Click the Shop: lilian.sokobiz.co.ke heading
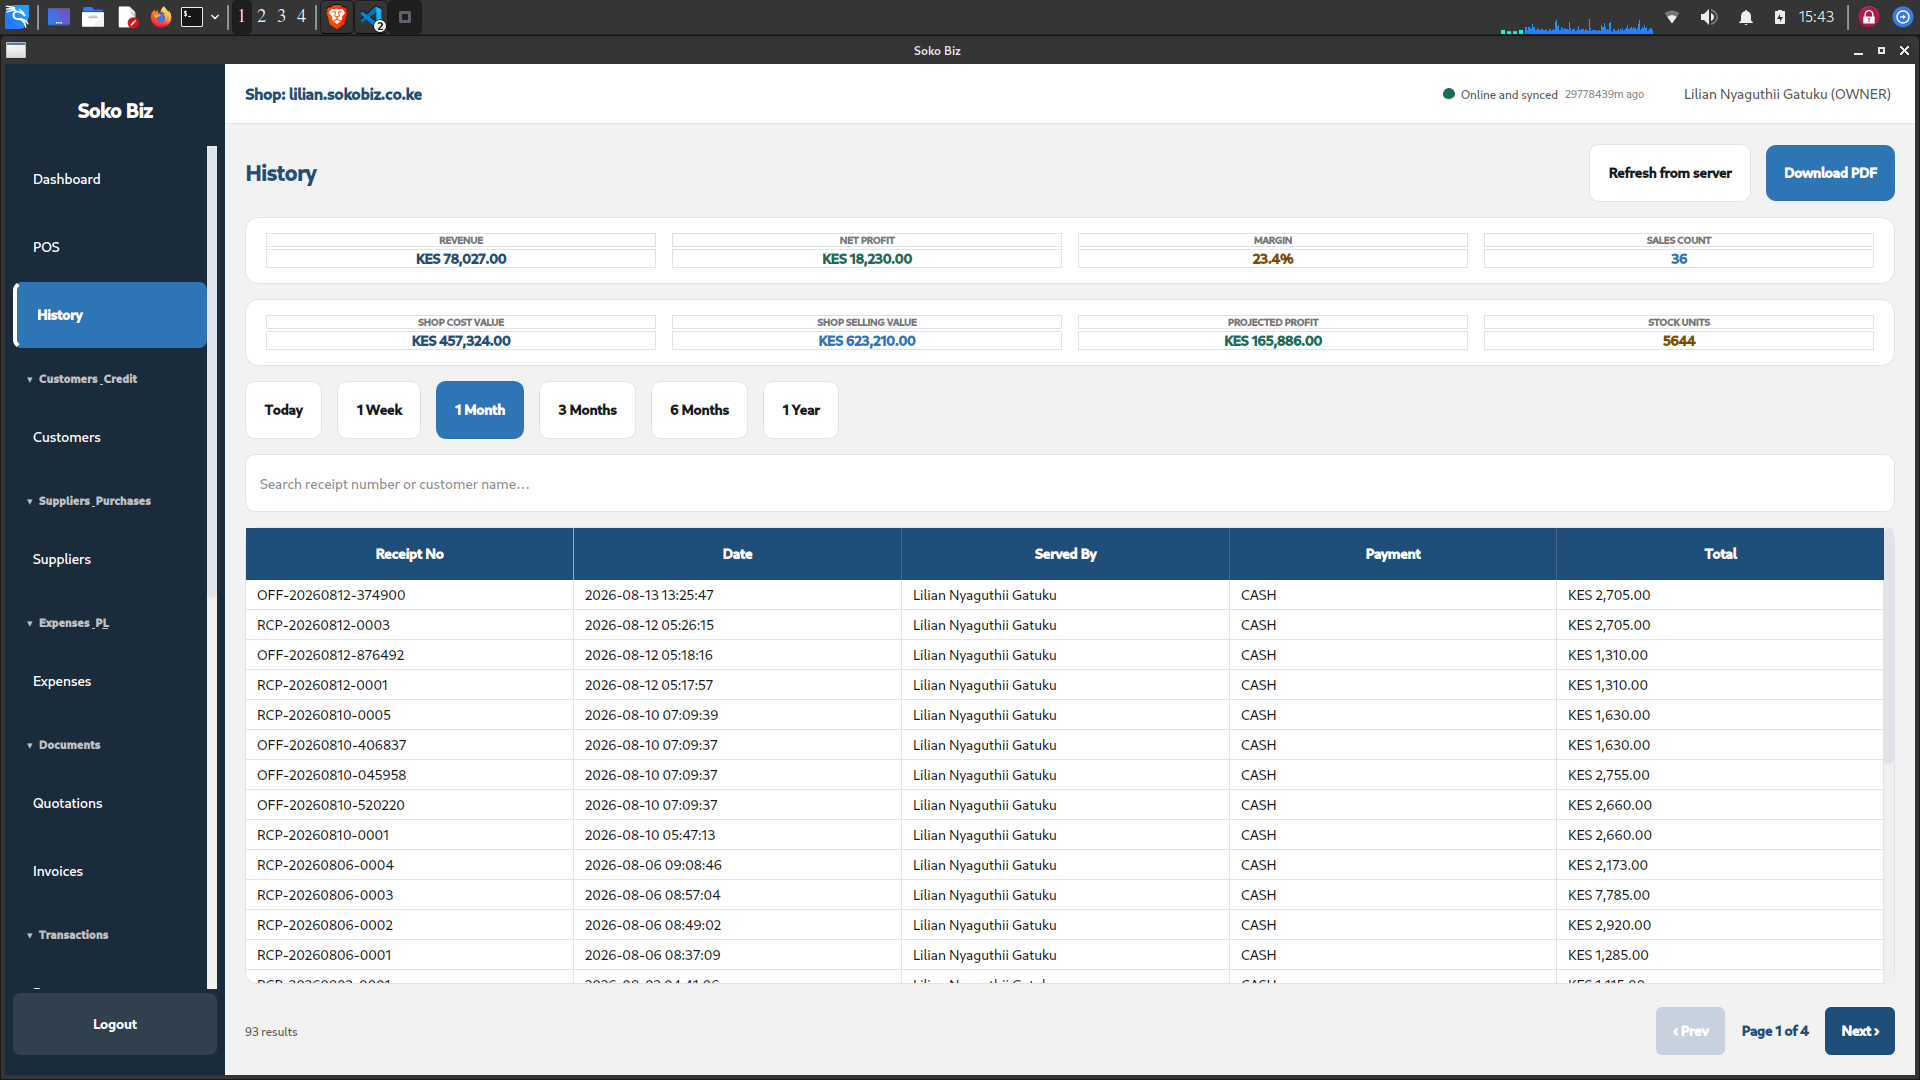 (x=333, y=94)
